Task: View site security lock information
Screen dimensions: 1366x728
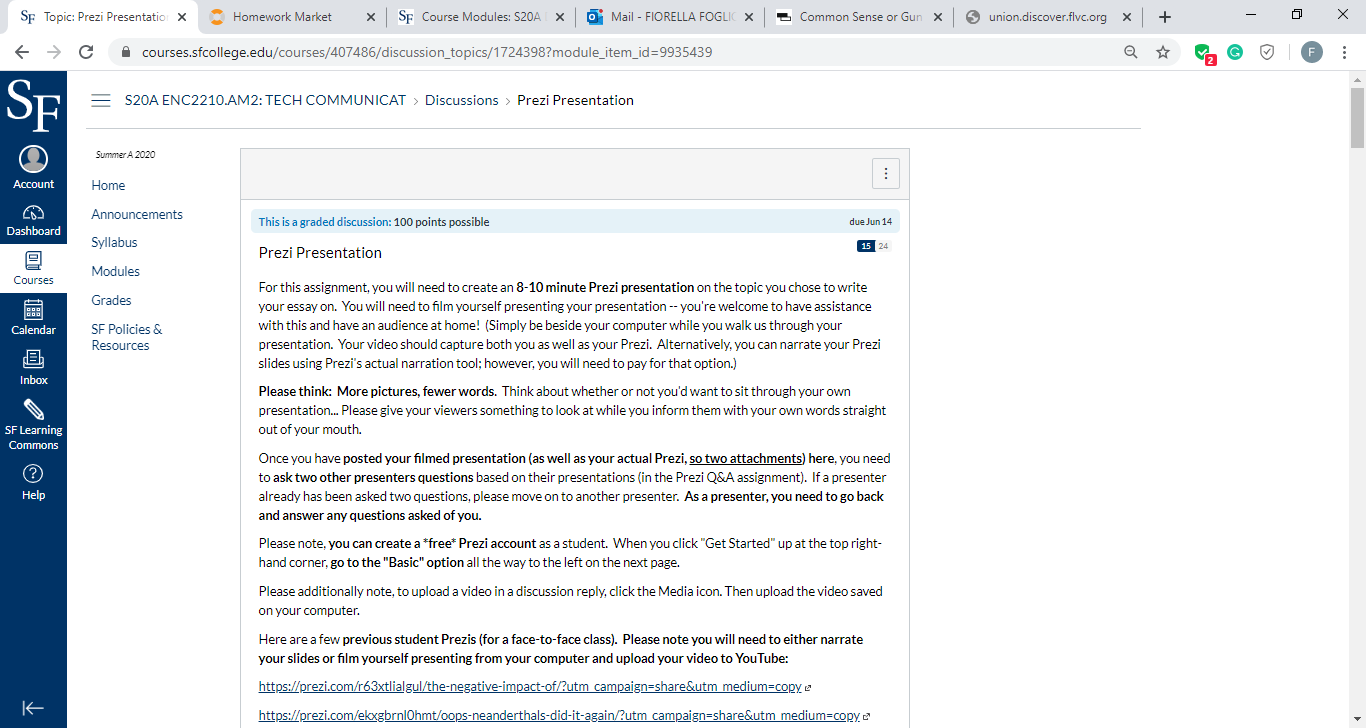Action: (x=126, y=52)
